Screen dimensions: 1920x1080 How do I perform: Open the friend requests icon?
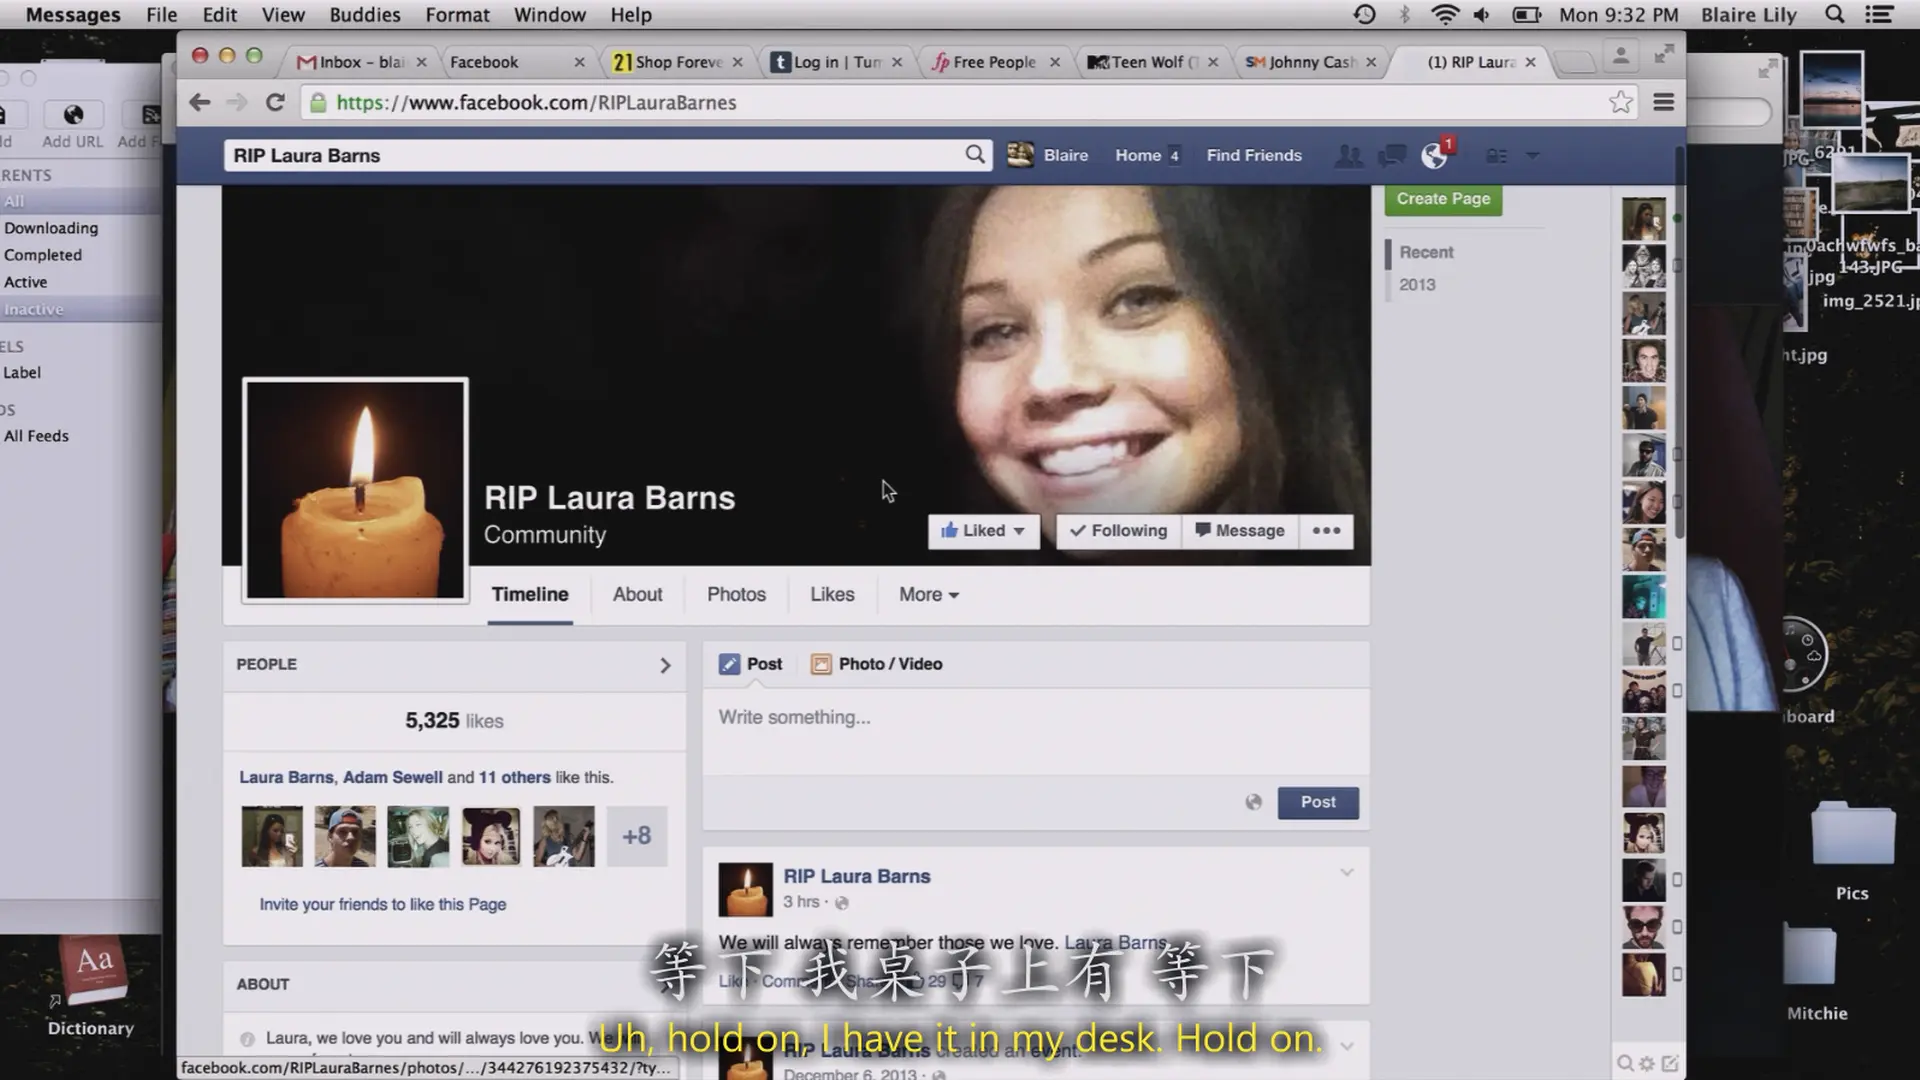[x=1348, y=156]
